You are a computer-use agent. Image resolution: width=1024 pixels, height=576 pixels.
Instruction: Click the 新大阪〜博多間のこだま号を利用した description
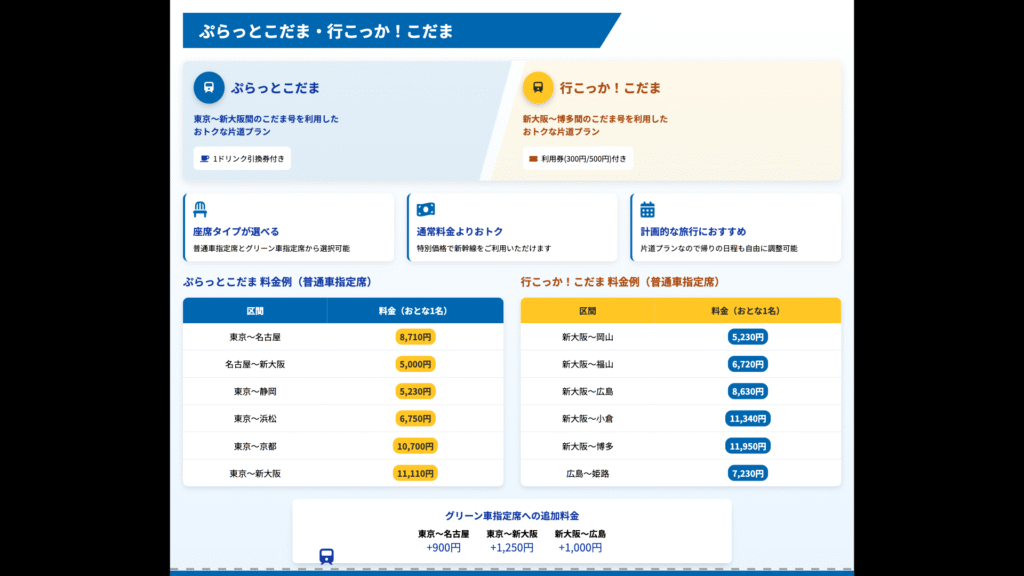[x=595, y=119]
